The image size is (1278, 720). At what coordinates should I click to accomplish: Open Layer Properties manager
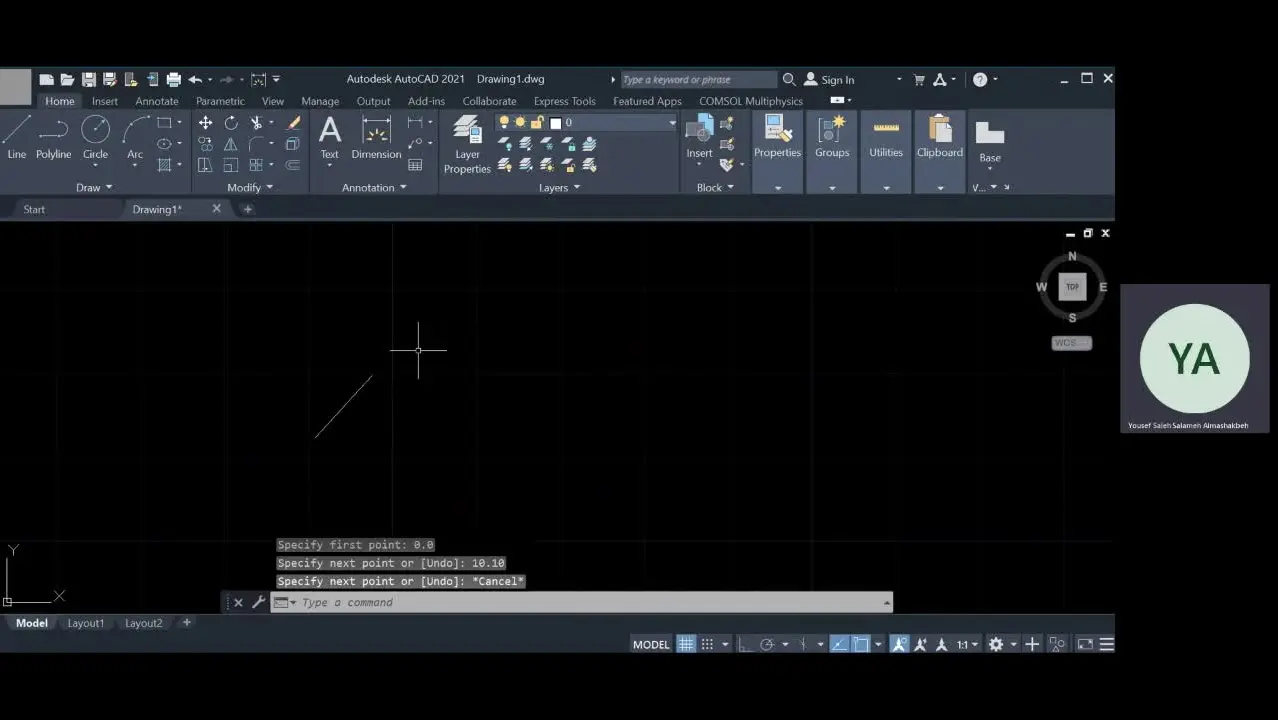(467, 144)
